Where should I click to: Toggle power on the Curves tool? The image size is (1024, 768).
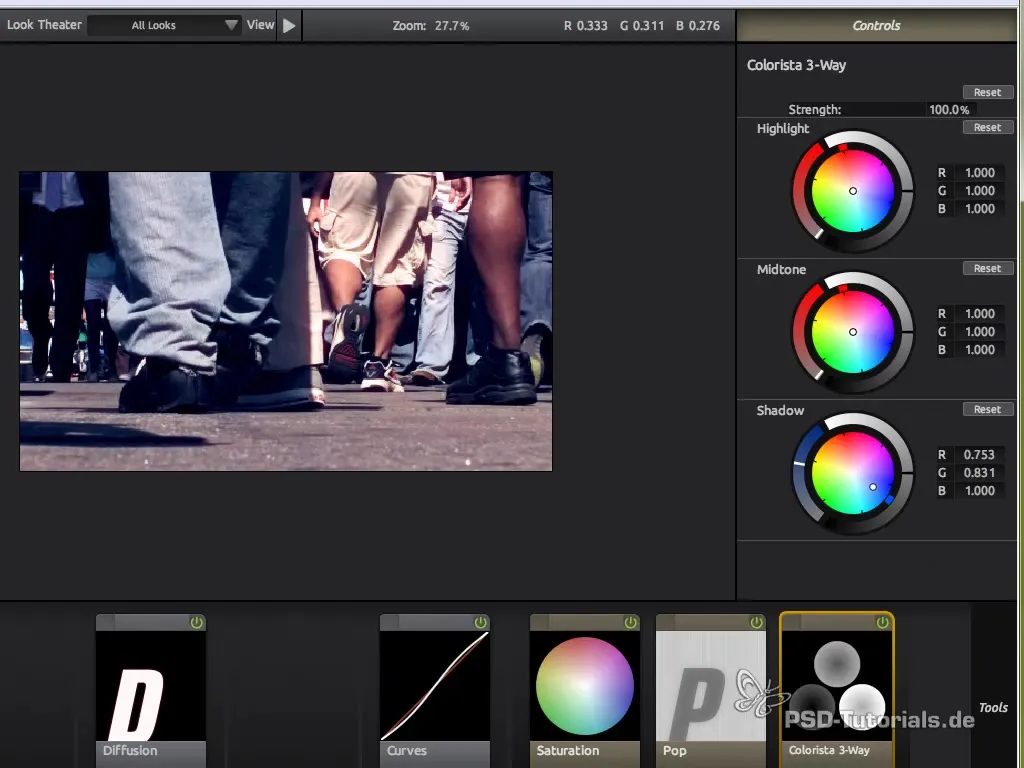[481, 622]
